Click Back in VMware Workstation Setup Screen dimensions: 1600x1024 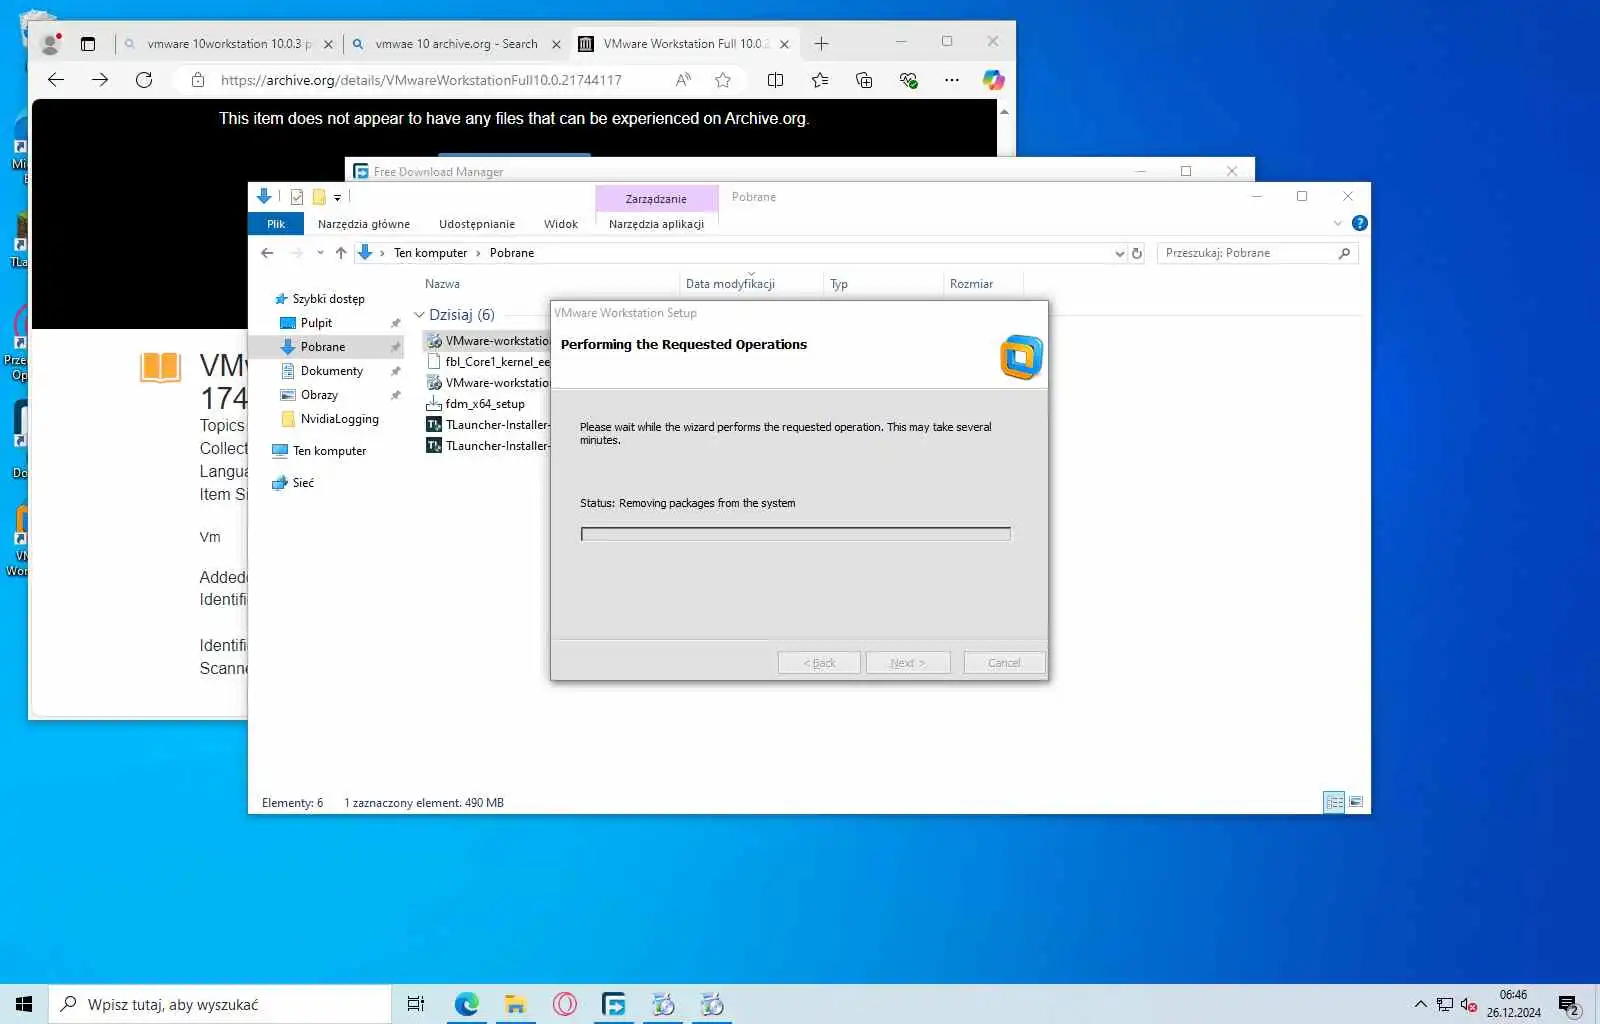click(819, 663)
